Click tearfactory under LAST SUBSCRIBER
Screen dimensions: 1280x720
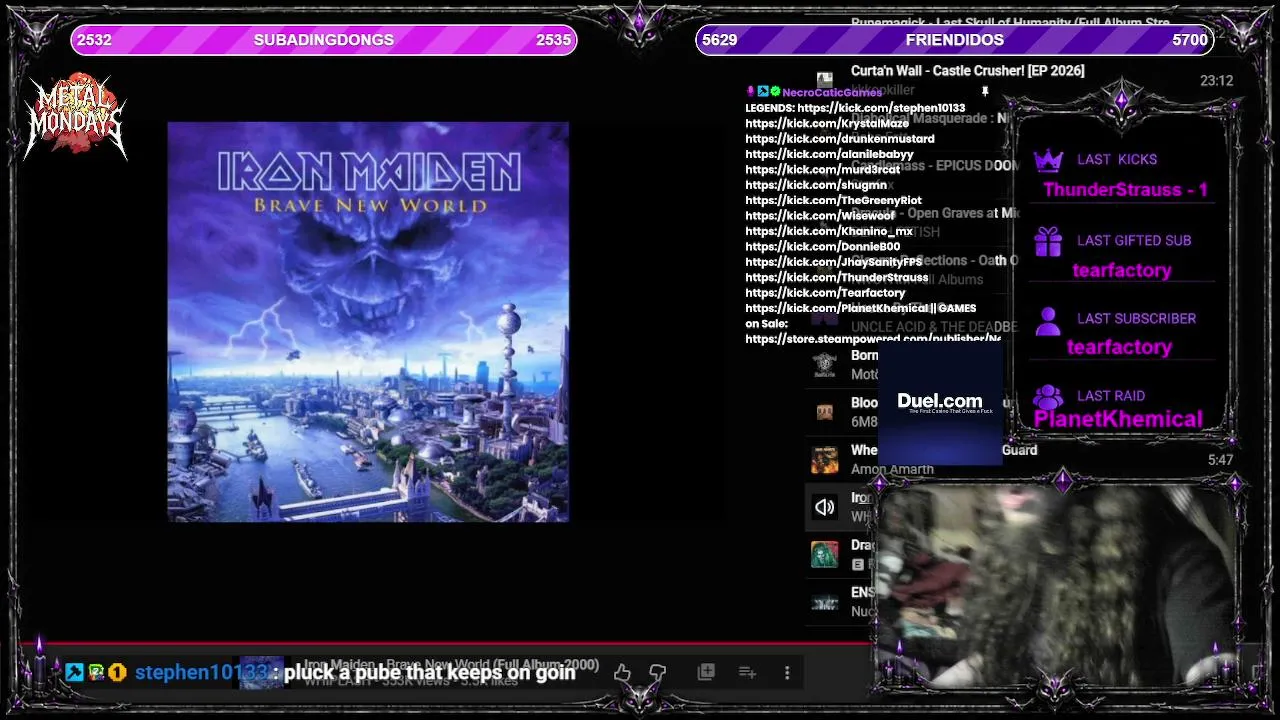[x=1119, y=347]
